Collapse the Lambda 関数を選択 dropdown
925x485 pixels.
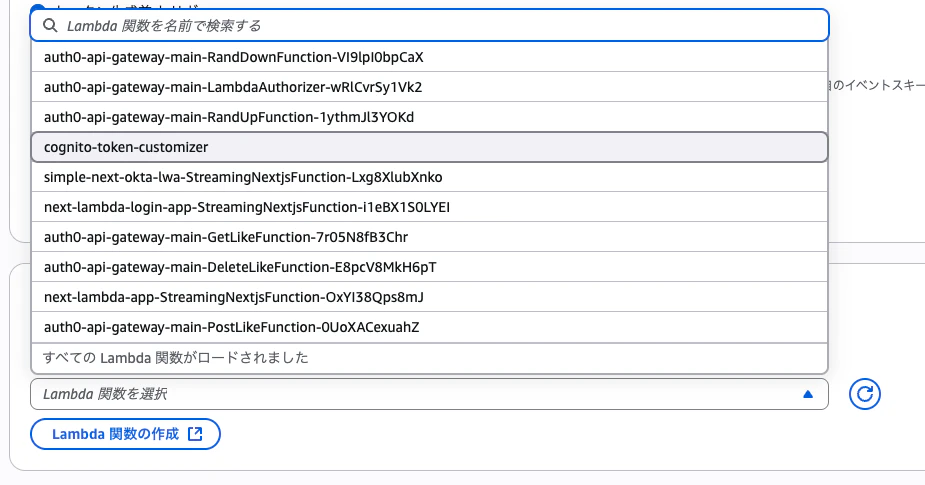pos(429,394)
